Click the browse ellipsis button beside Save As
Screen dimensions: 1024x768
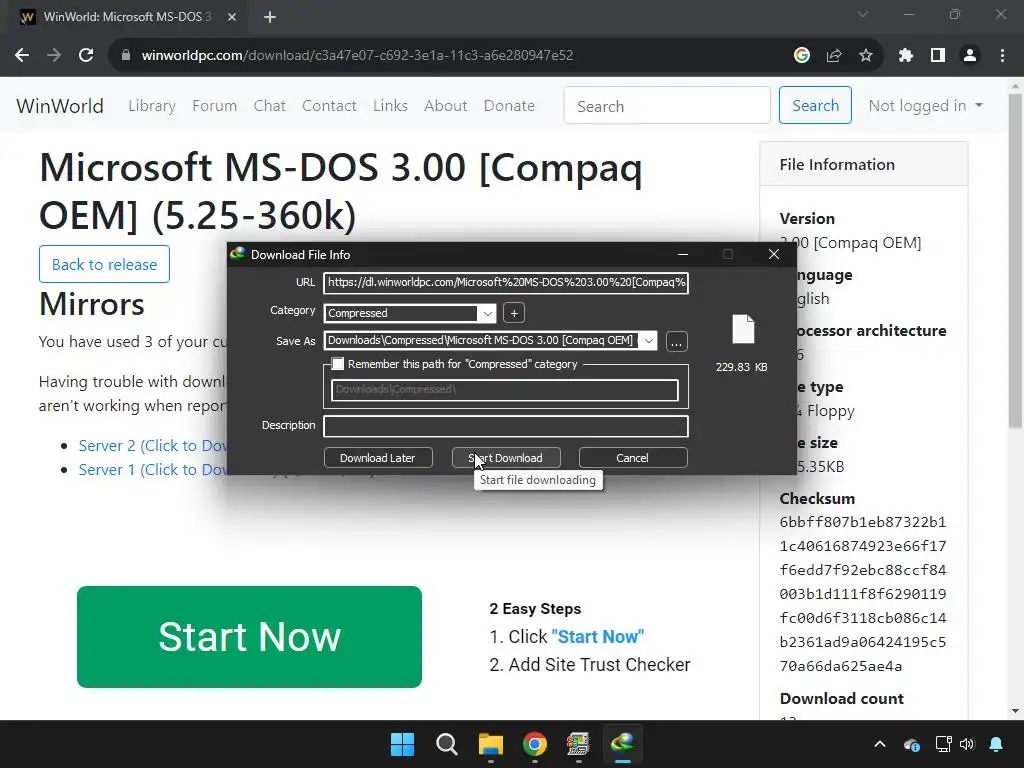pos(677,342)
